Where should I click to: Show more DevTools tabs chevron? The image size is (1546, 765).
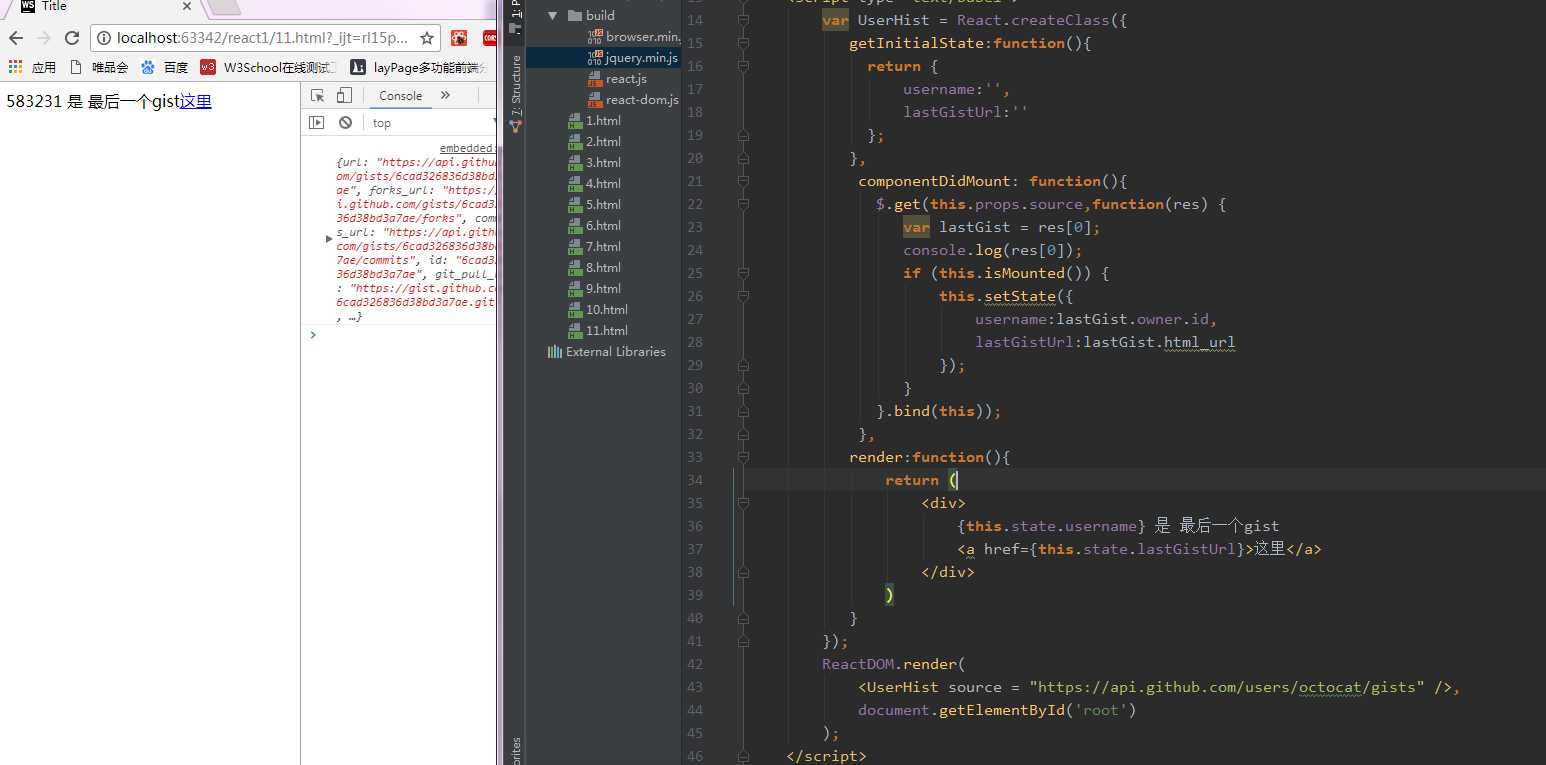445,96
